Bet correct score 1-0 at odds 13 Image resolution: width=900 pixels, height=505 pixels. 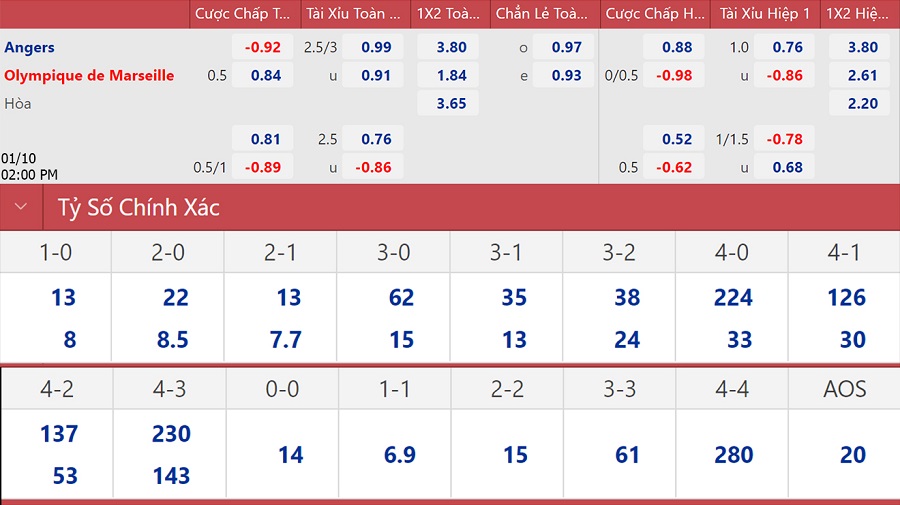coord(63,297)
